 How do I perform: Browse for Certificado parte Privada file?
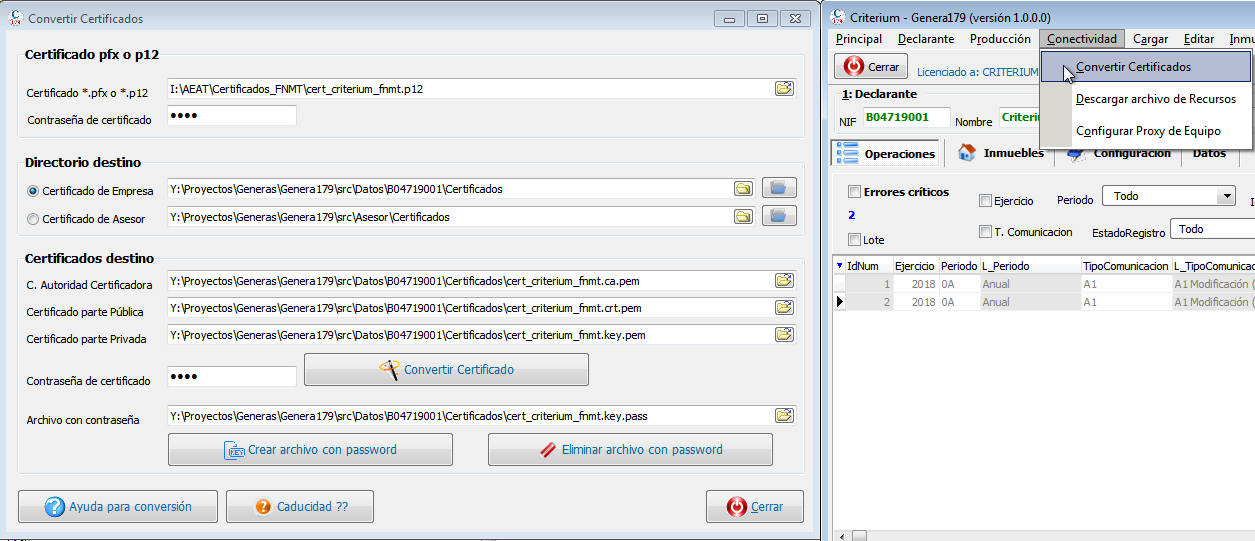(x=784, y=335)
